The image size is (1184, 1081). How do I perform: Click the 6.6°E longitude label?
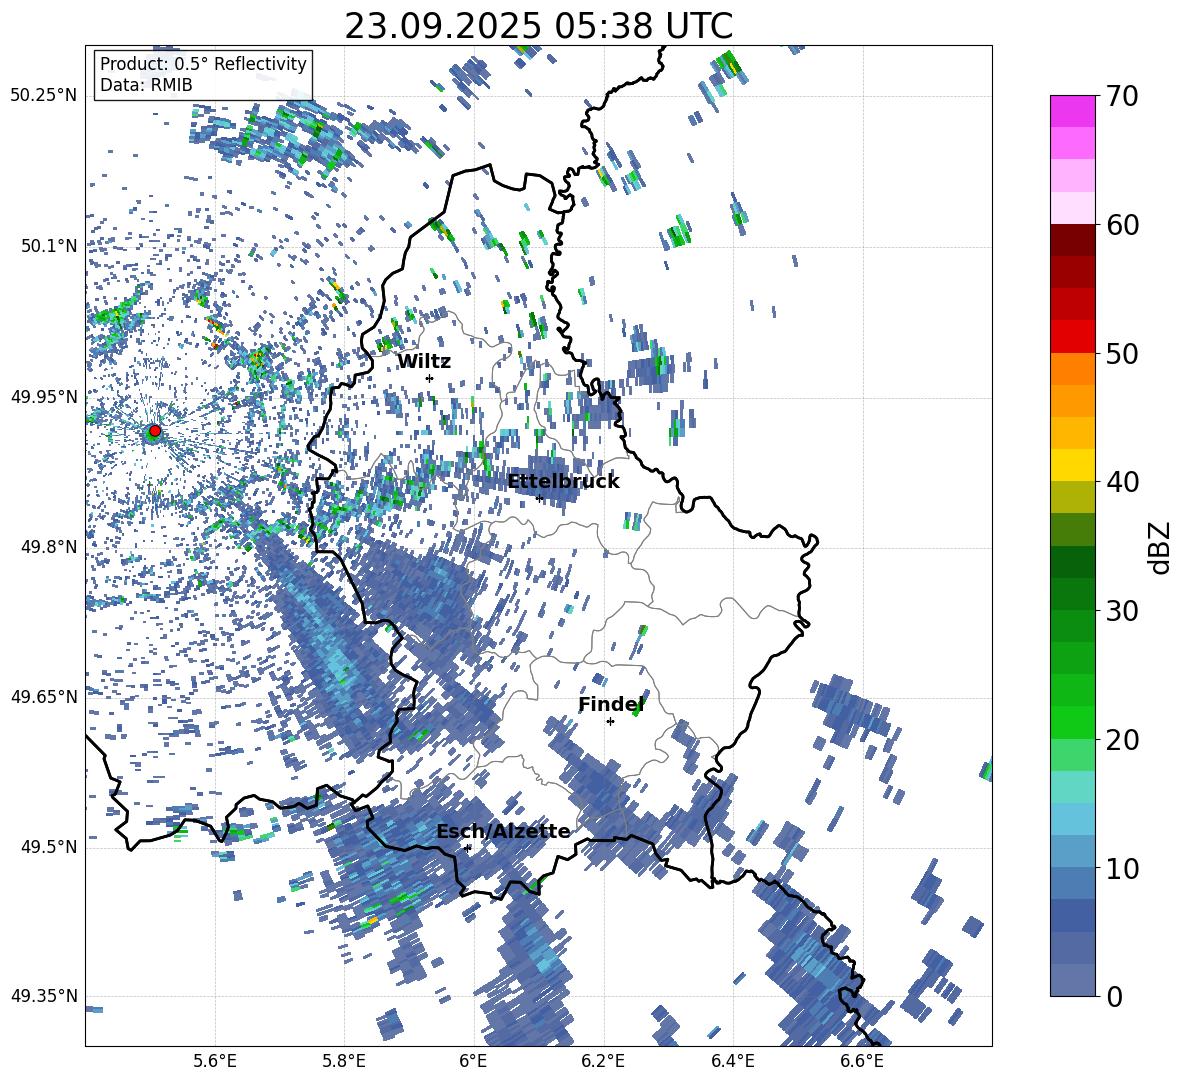point(862,1061)
